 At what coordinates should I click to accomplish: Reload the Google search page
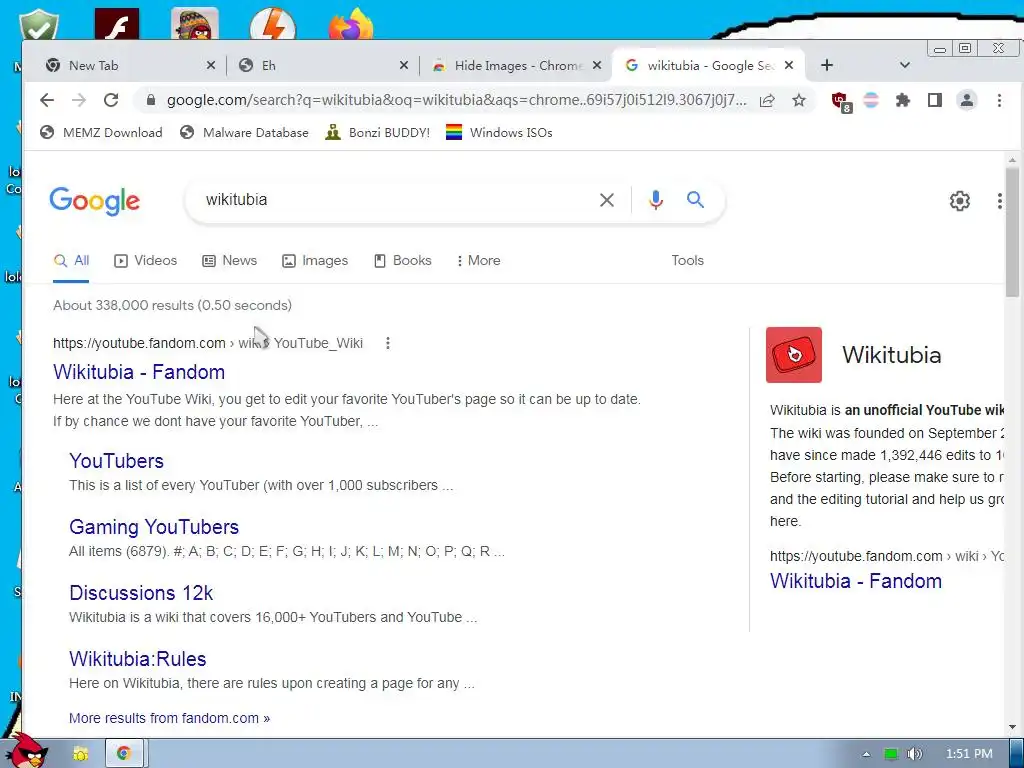point(111,100)
